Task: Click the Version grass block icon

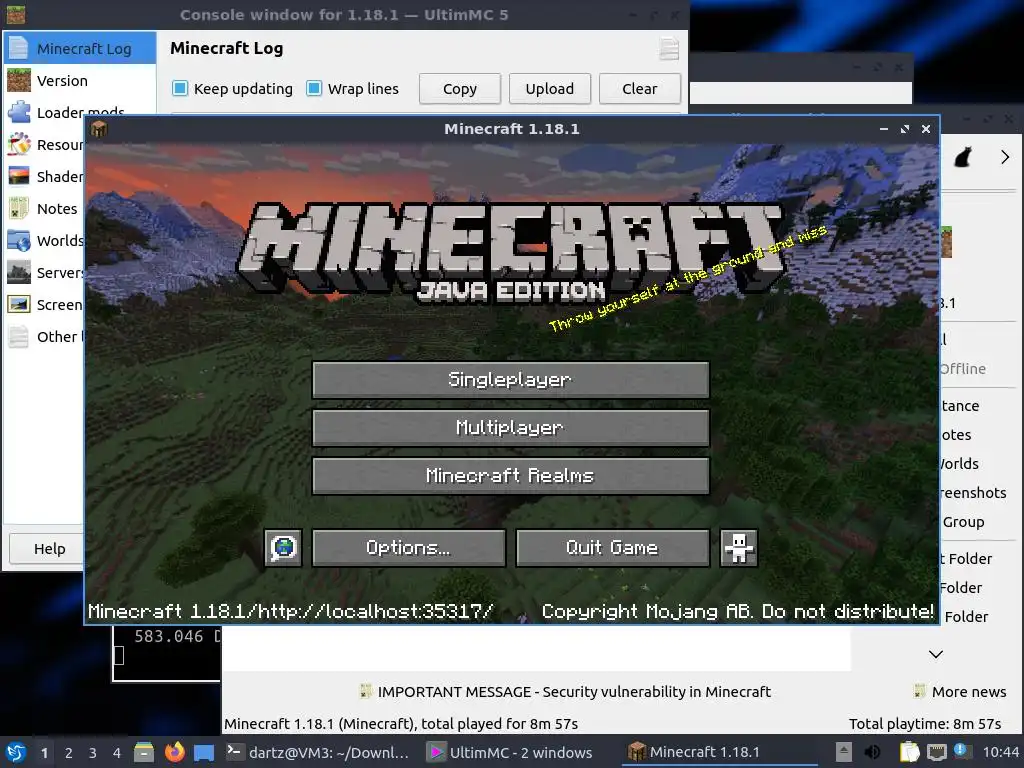Action: pos(19,80)
